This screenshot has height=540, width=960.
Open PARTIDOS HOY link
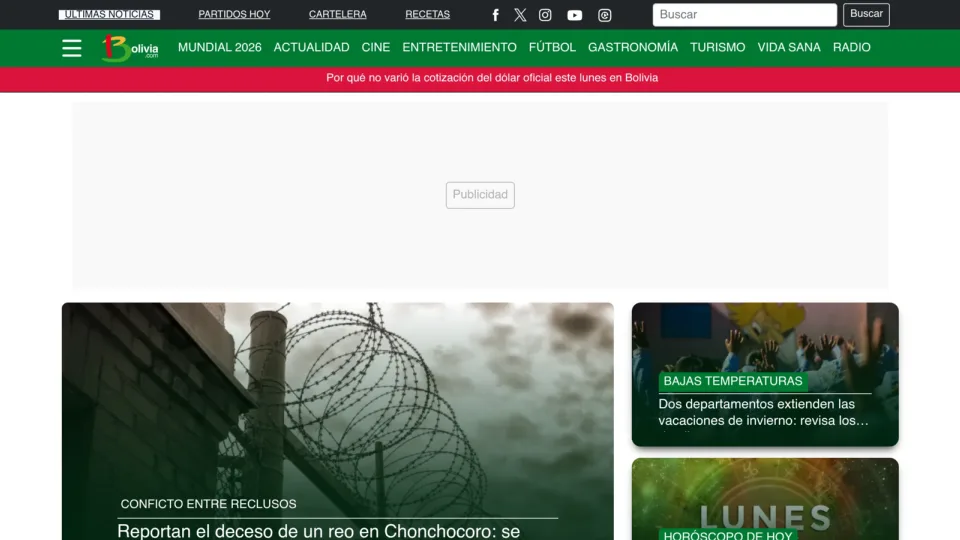[x=234, y=14]
